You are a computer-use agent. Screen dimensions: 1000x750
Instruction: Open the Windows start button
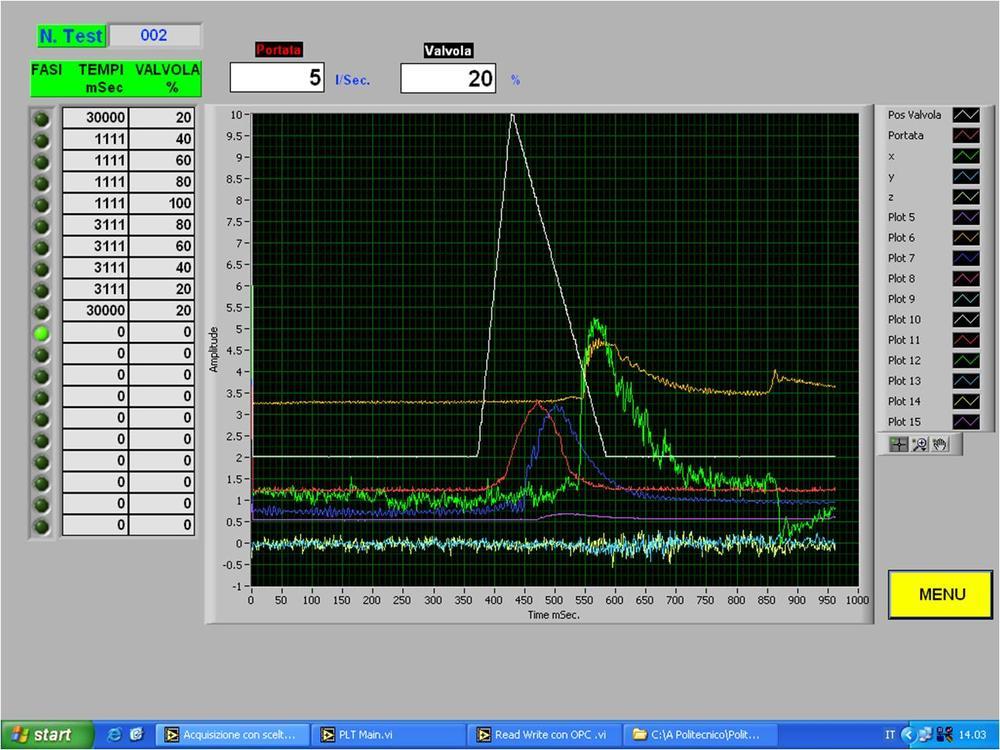pyautogui.click(x=41, y=735)
